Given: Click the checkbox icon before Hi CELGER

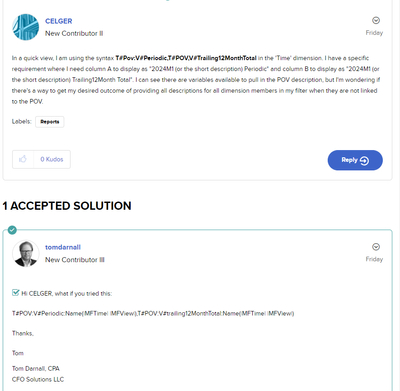Looking at the screenshot, I should pyautogui.click(x=15, y=293).
